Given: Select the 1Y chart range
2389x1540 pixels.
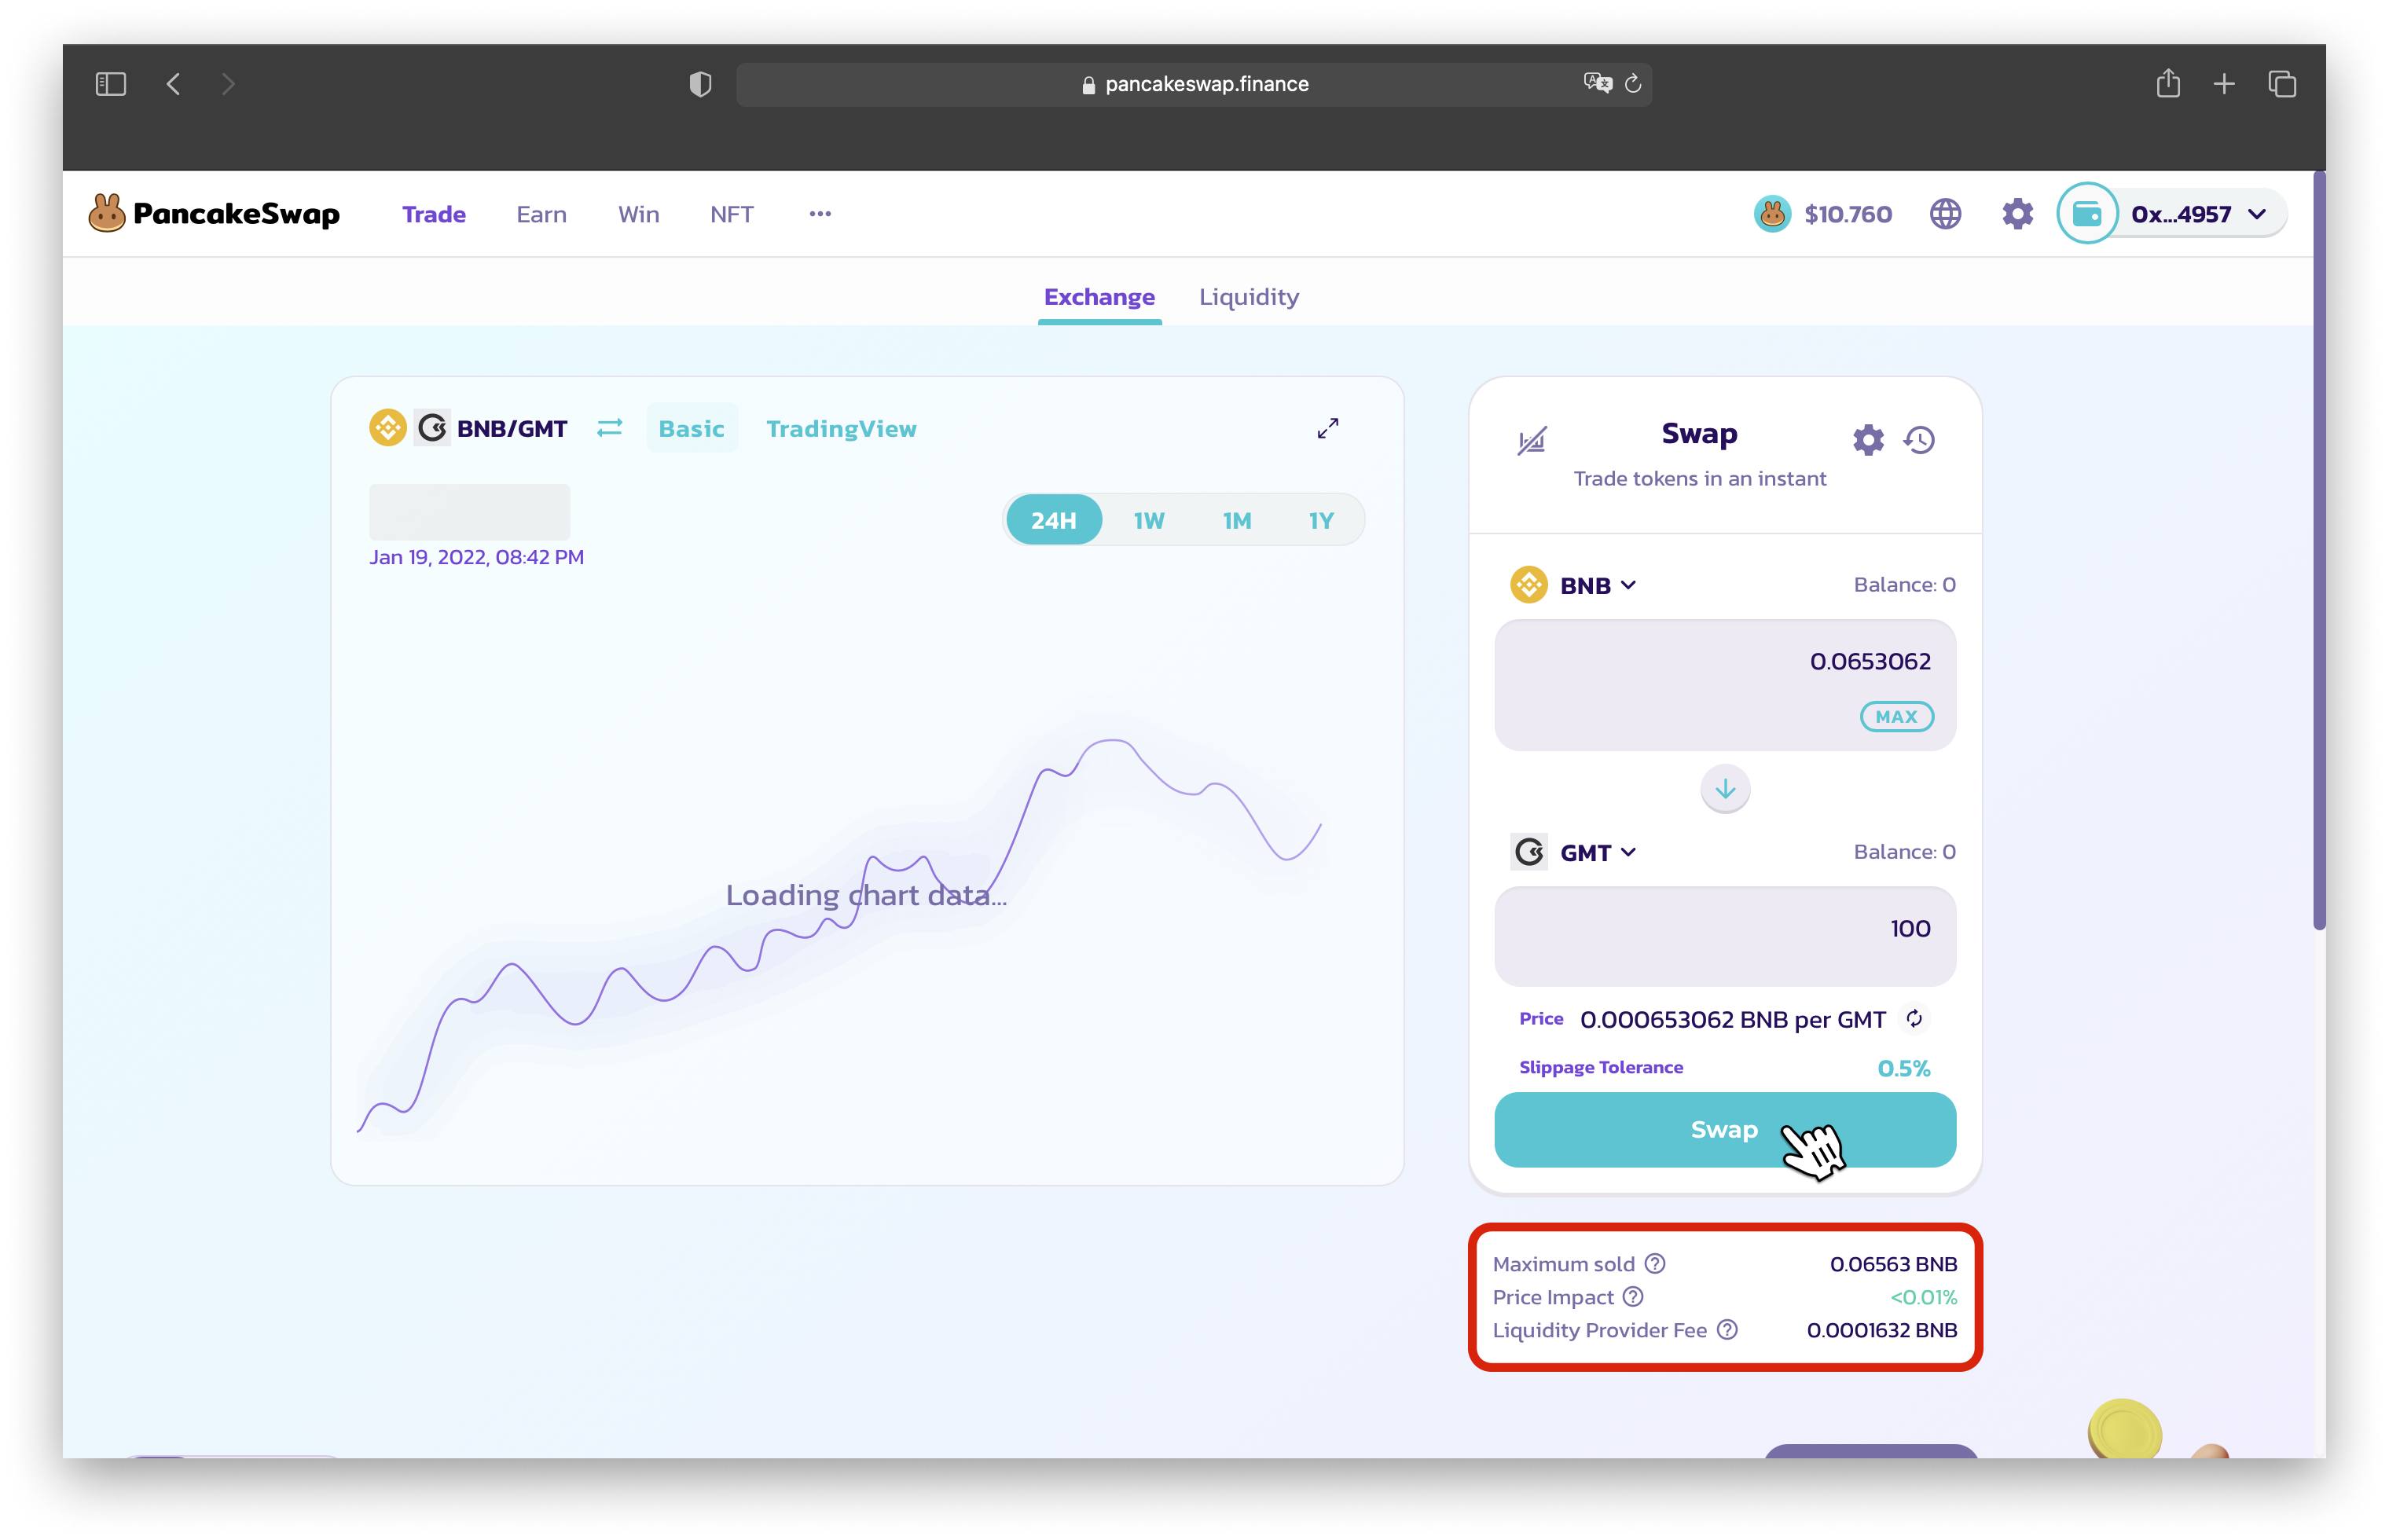Looking at the screenshot, I should pos(1320,520).
